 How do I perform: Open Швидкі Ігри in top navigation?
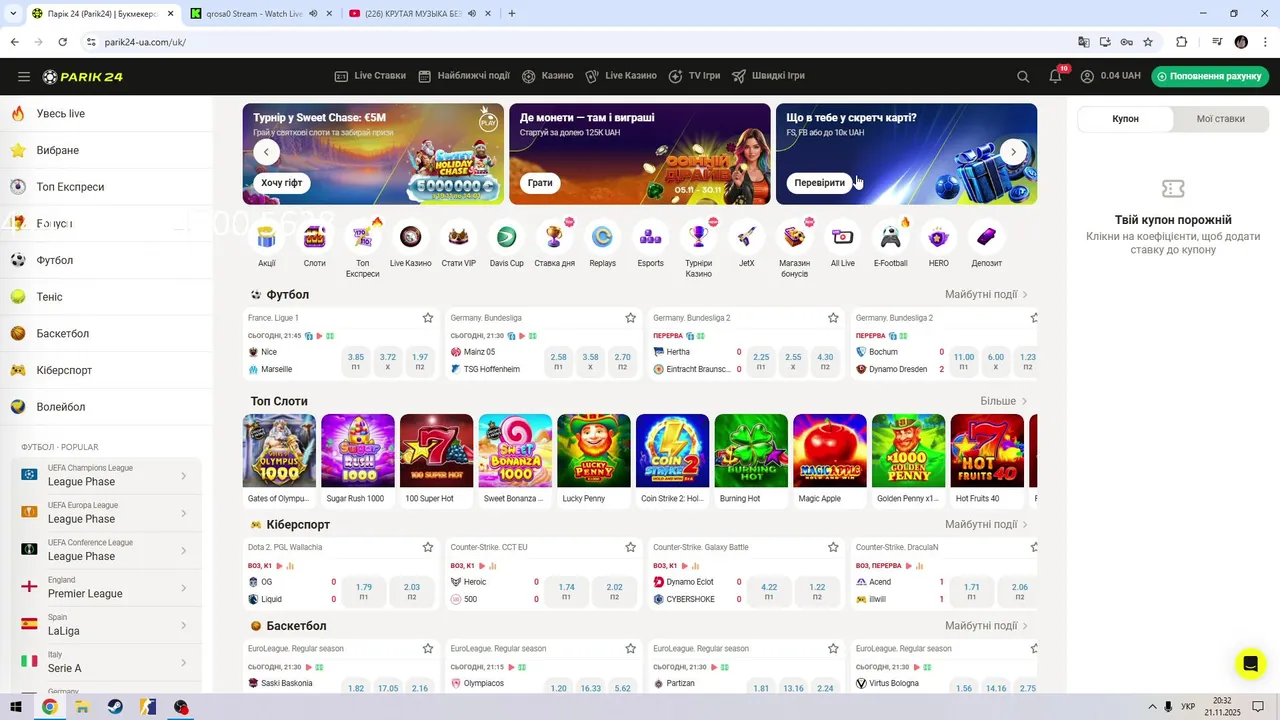[x=768, y=76]
